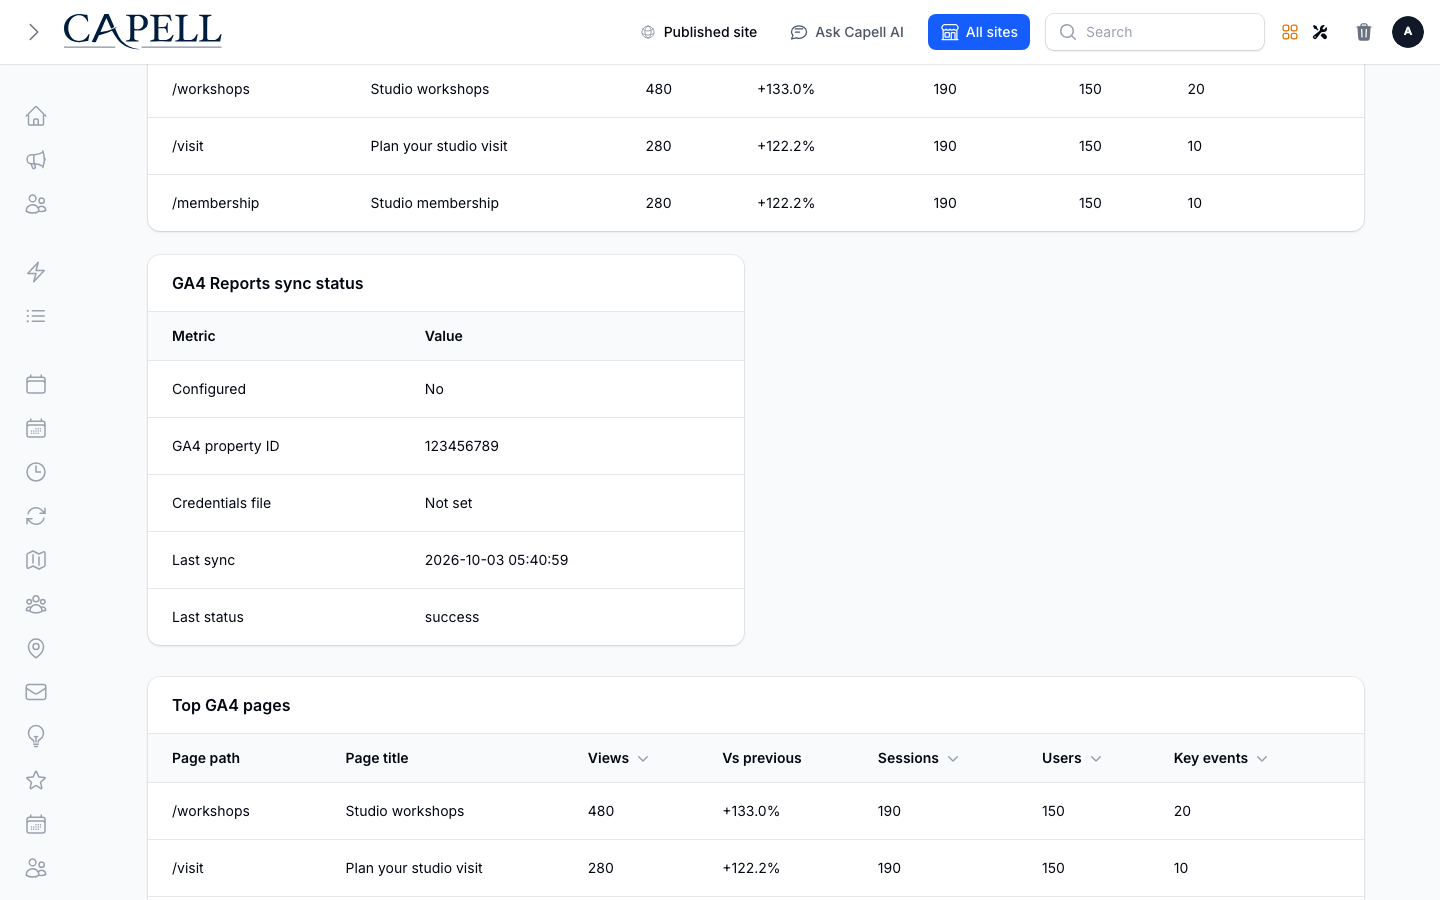This screenshot has width=1440, height=900.
Task: Click the Last sync timestamp 2026-10-03 05:40:59
Action: click(497, 560)
